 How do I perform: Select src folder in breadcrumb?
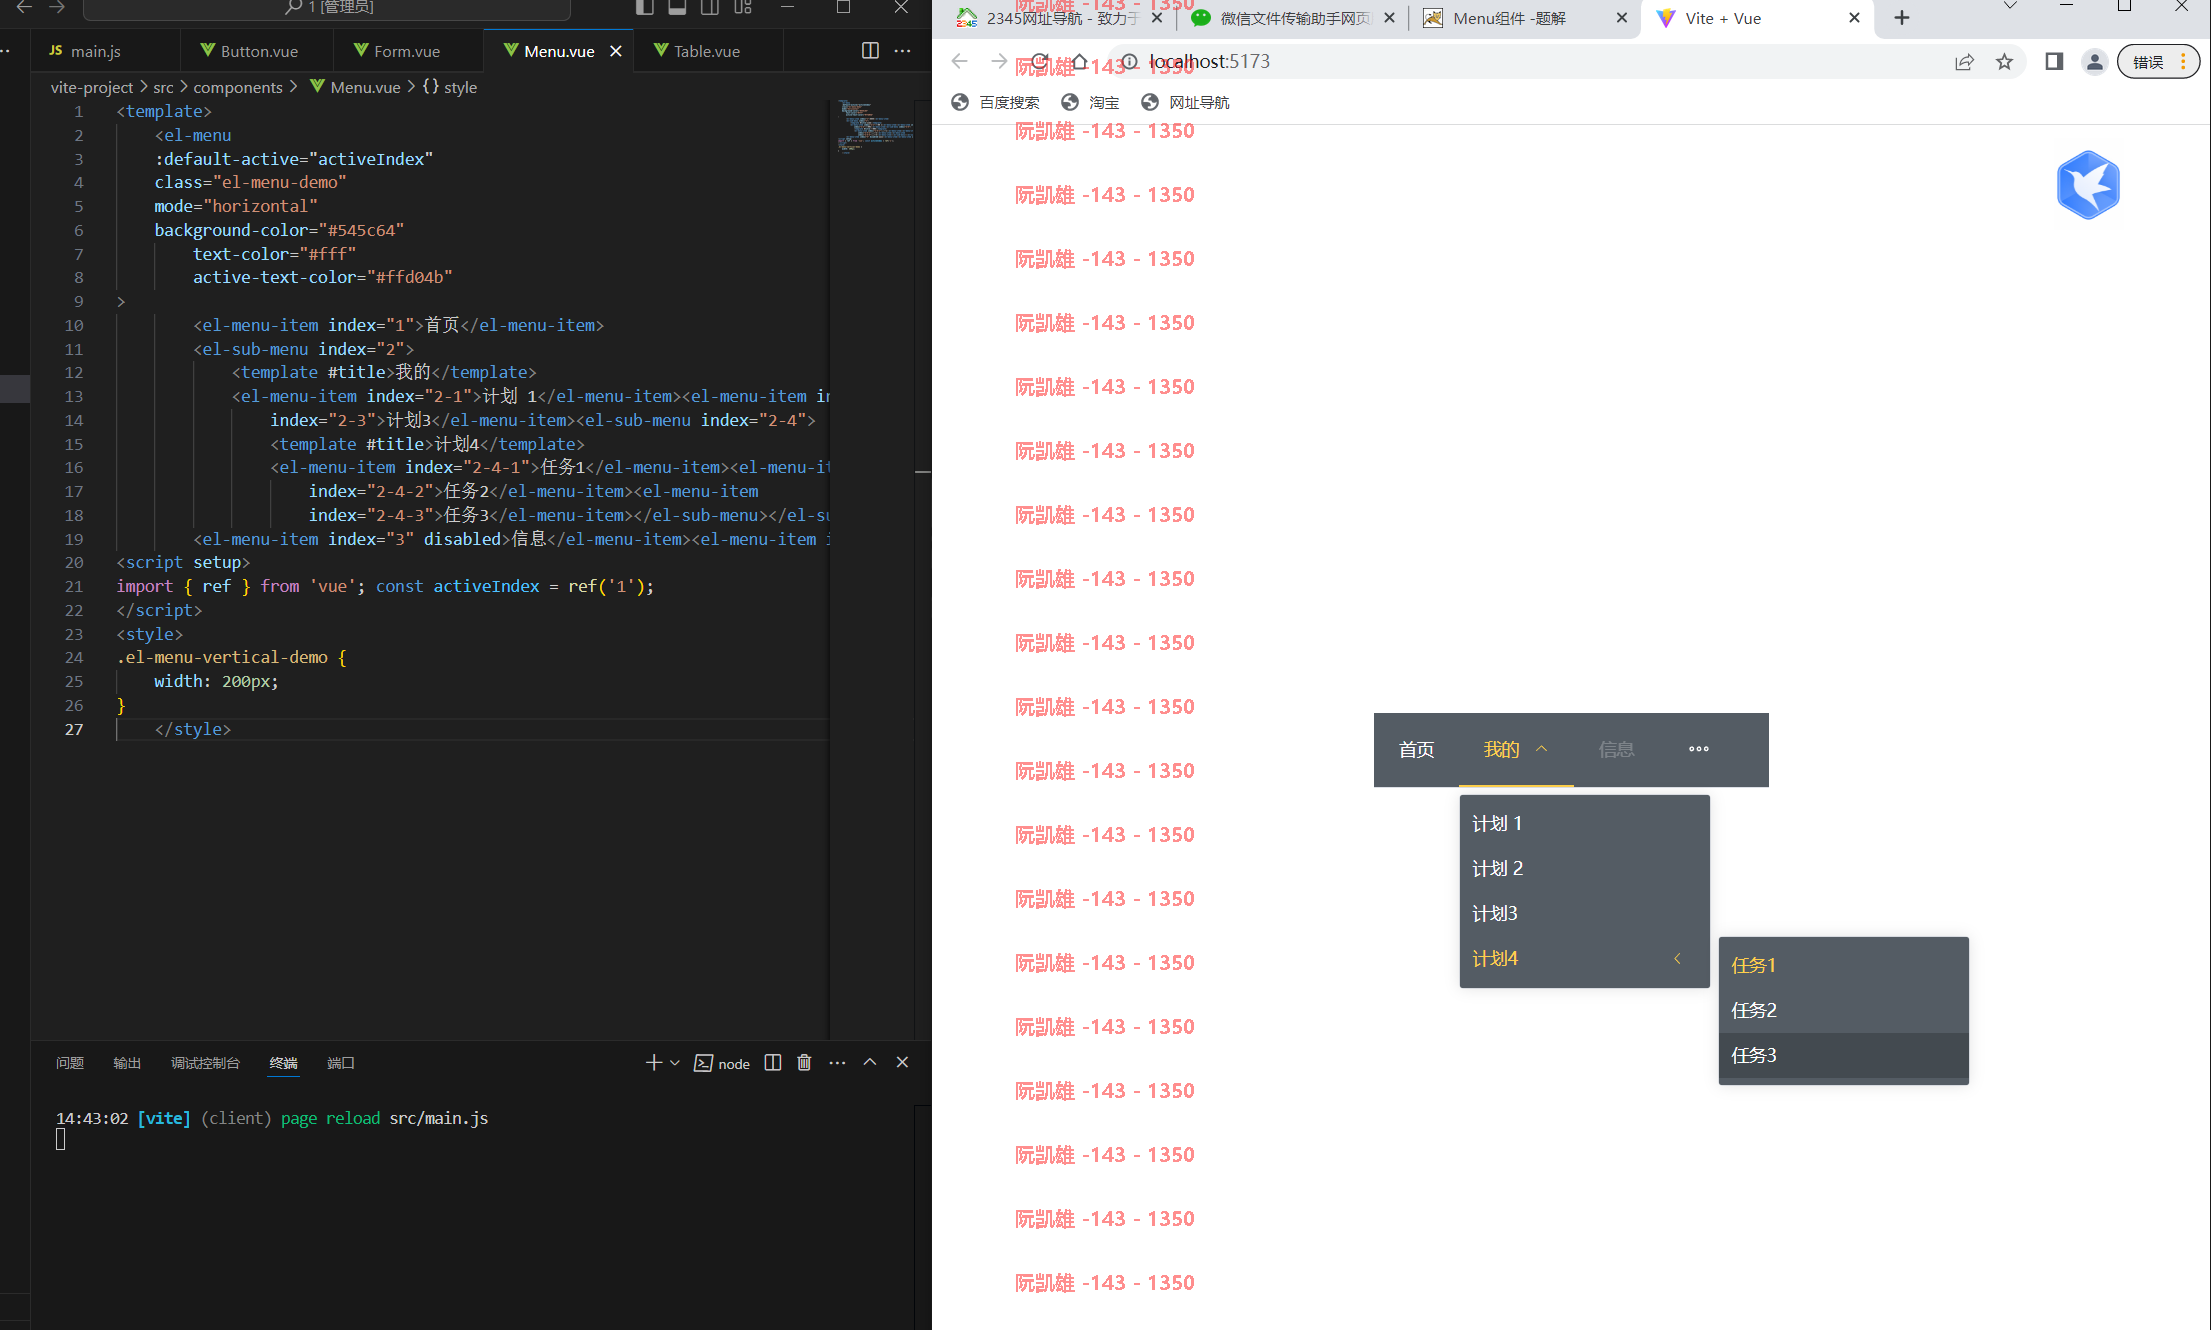tap(163, 88)
